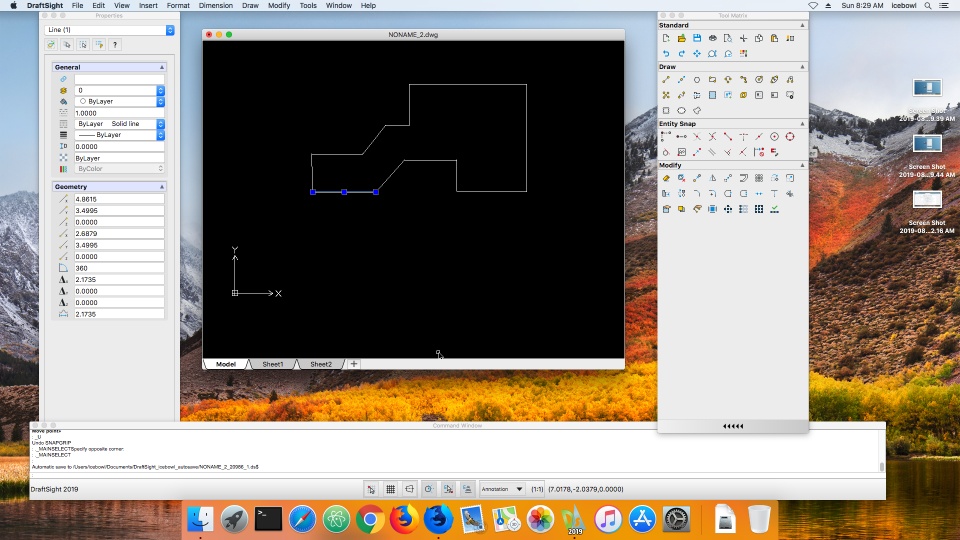This screenshot has width=960, height=540.
Task: Click the plus button to add sheet
Action: coord(354,364)
